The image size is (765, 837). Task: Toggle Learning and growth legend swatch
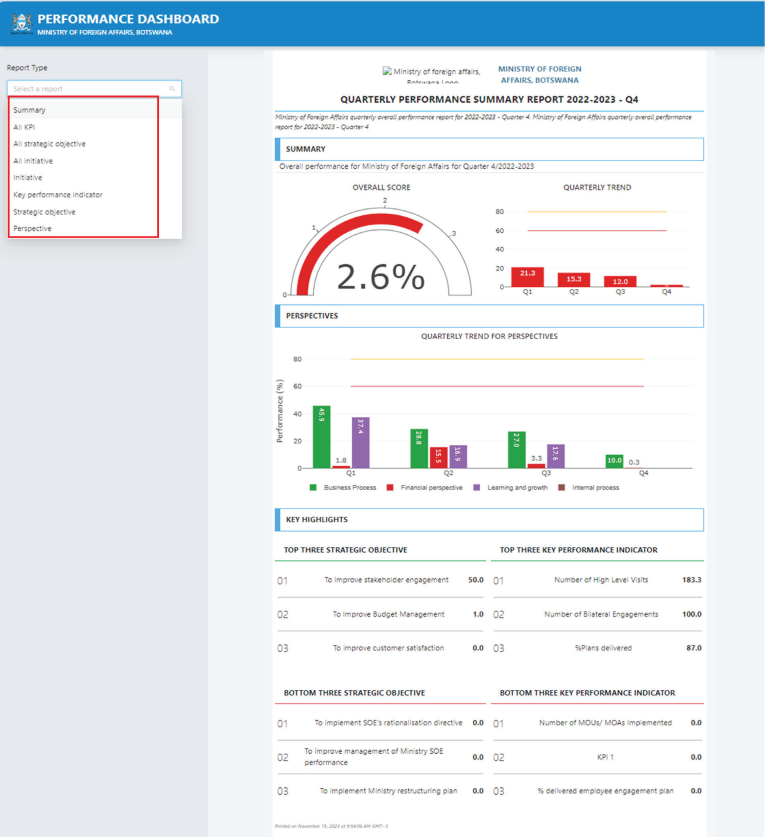coord(477,487)
